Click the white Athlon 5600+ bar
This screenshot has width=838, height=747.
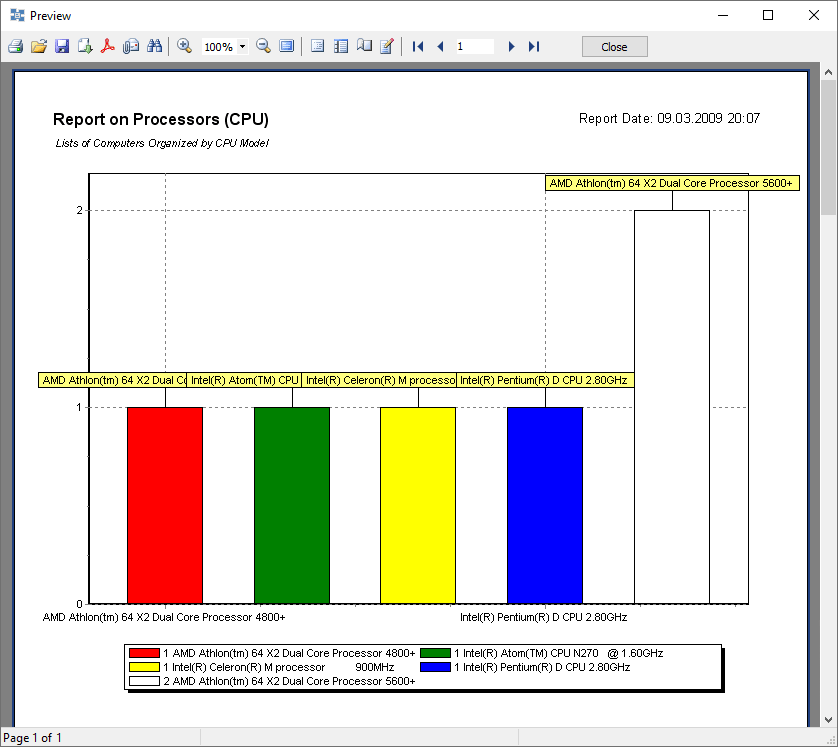coord(672,407)
